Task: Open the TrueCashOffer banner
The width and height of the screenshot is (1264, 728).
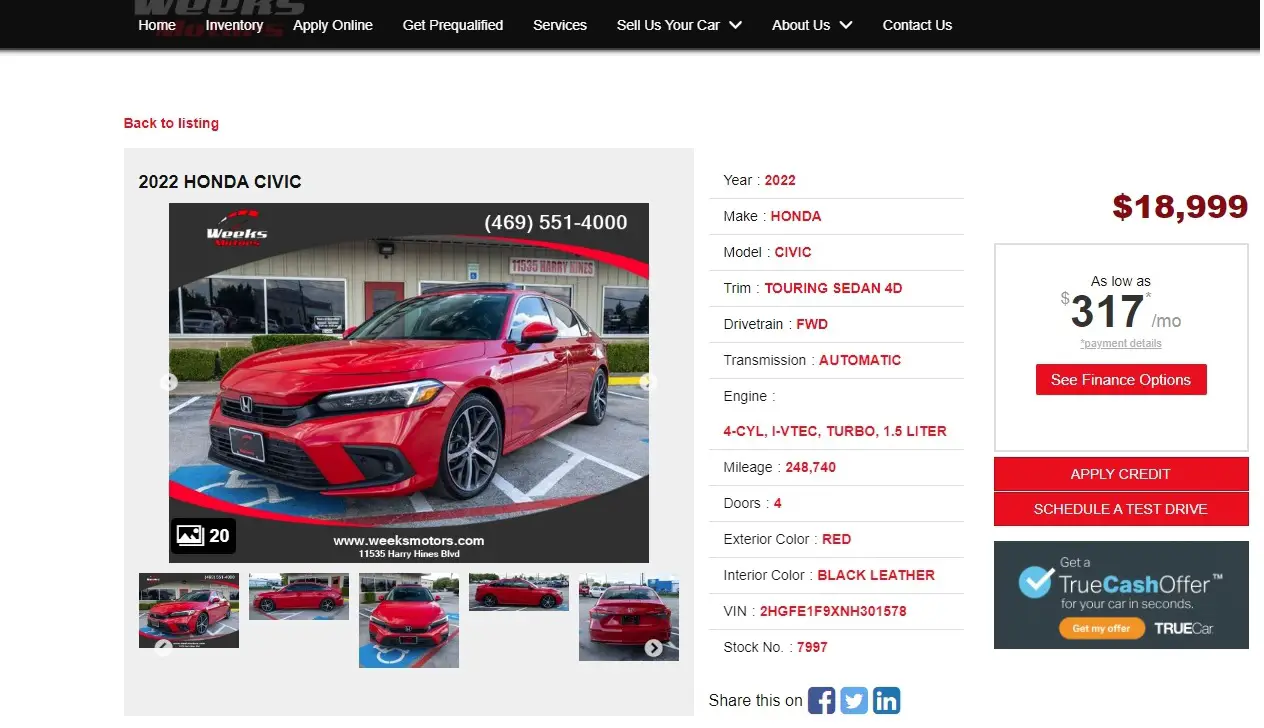Action: 1121,595
